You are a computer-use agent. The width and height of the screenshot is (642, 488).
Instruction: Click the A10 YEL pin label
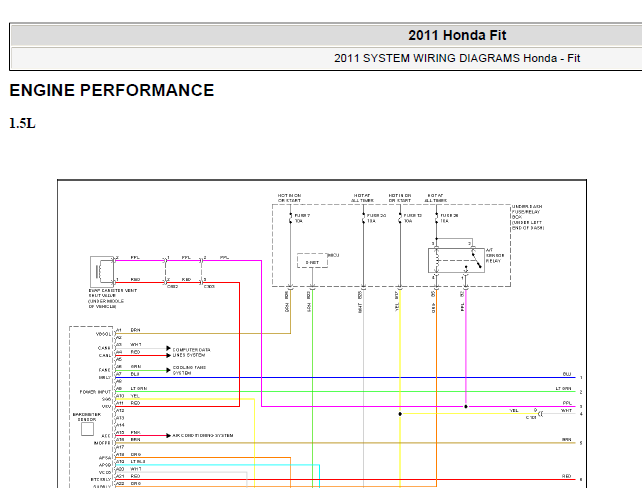(x=128, y=396)
